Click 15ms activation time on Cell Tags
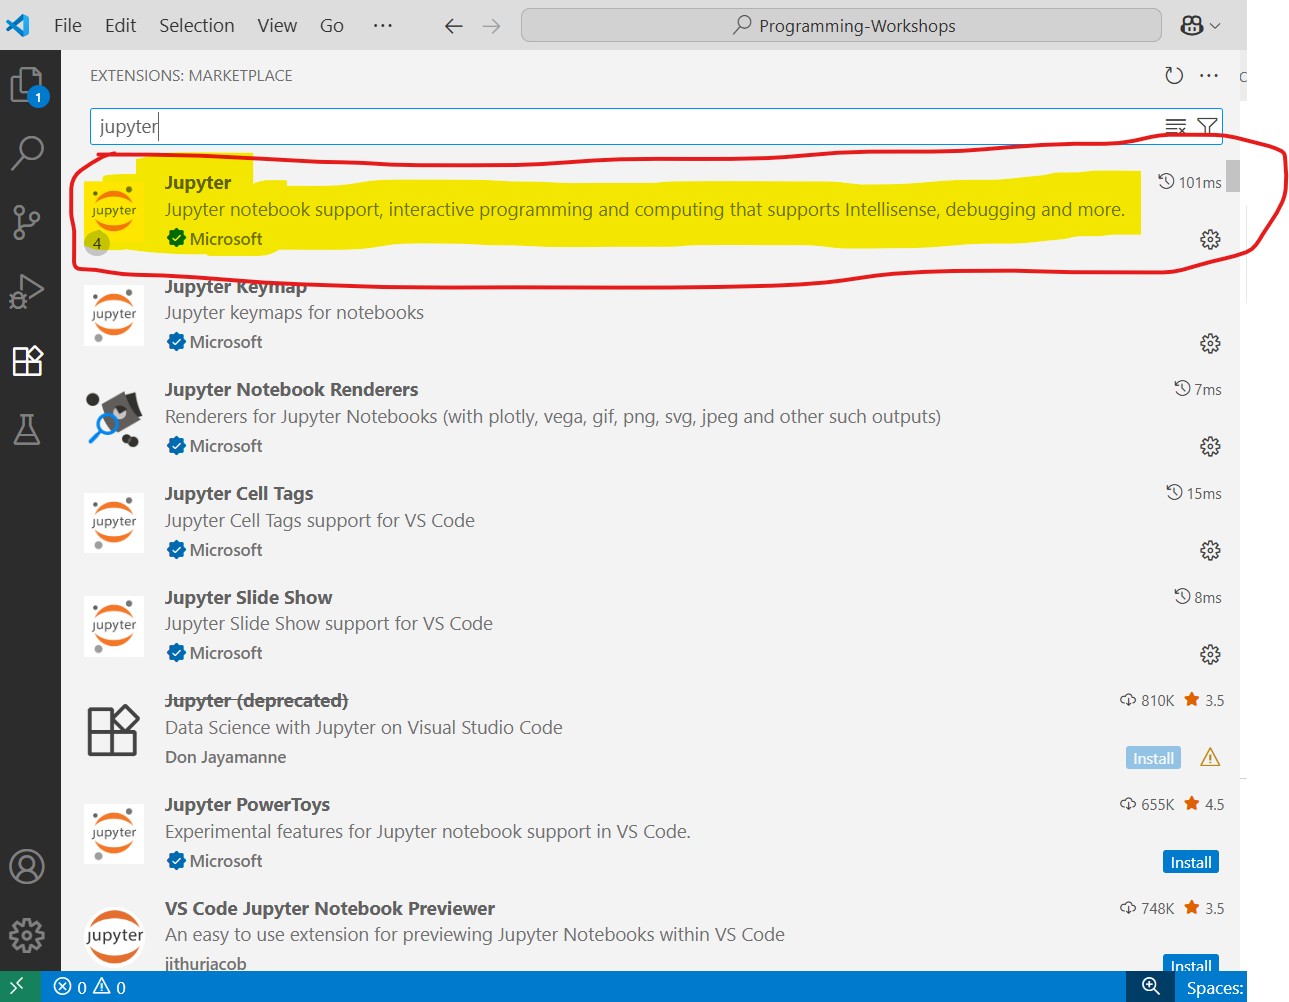Image resolution: width=1289 pixels, height=1002 pixels. pyautogui.click(x=1194, y=493)
